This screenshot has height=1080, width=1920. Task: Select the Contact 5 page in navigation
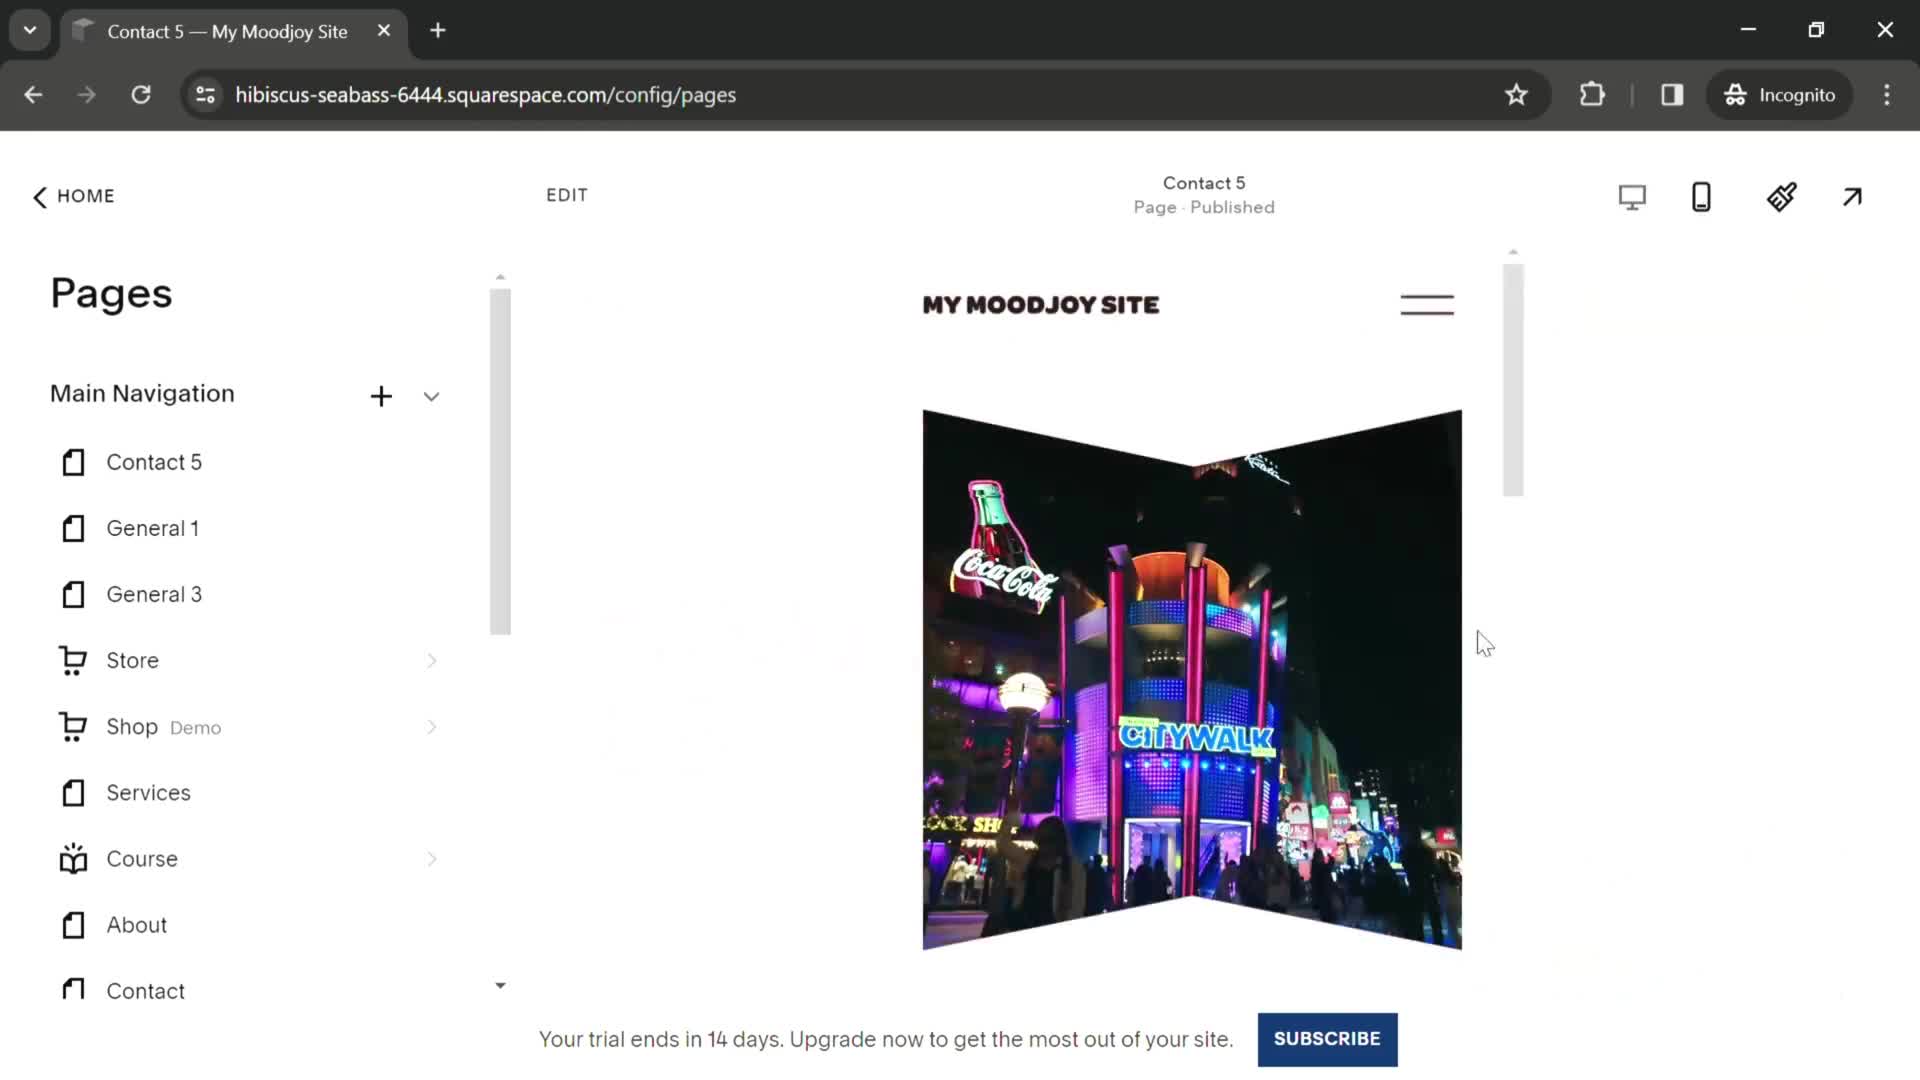point(154,462)
